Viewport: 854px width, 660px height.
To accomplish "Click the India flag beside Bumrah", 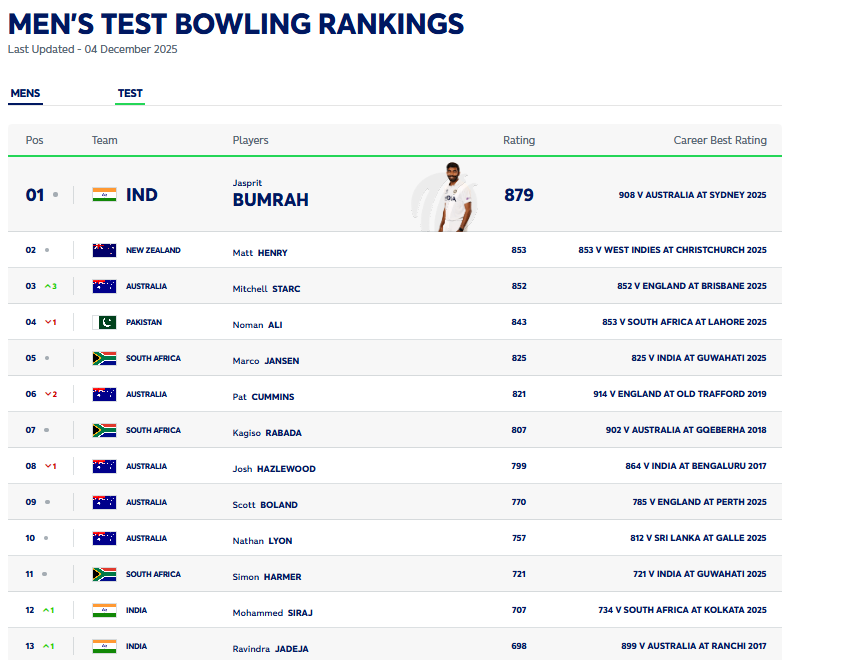I will (104, 195).
